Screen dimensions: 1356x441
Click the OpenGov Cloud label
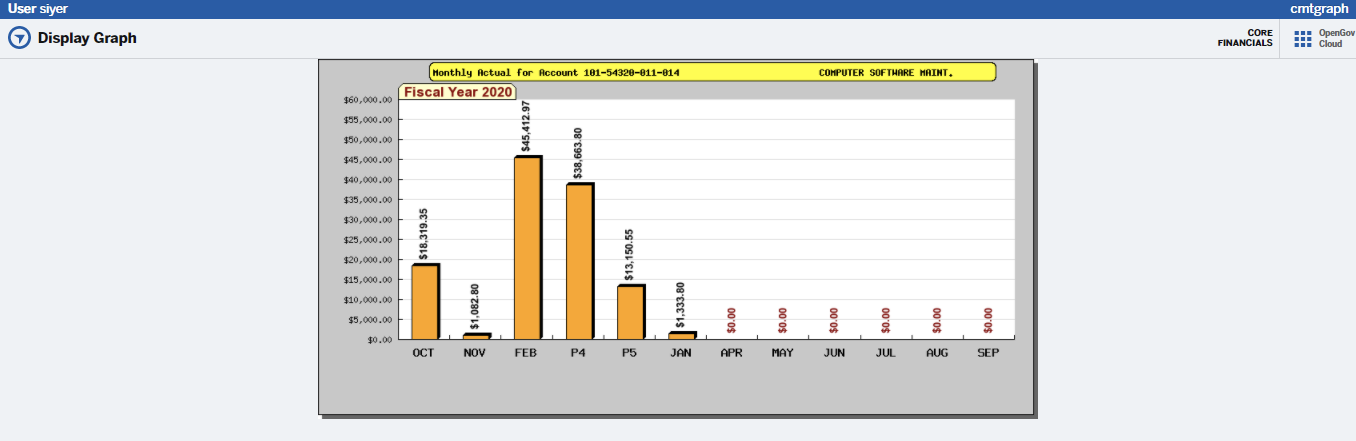click(x=1332, y=38)
